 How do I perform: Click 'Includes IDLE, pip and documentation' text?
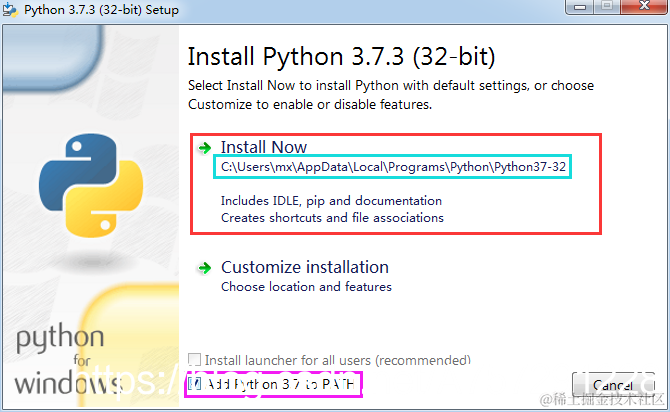click(331, 201)
